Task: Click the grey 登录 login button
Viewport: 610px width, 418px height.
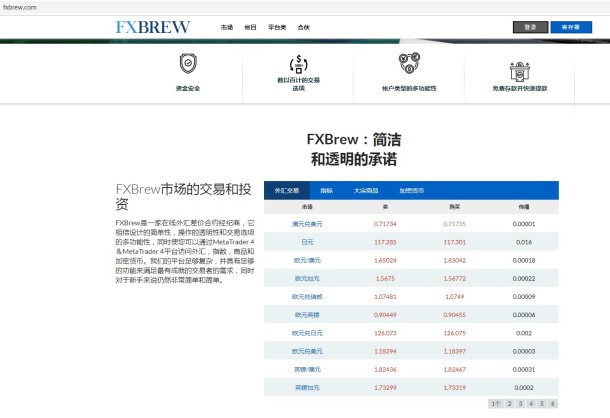Action: [531, 27]
